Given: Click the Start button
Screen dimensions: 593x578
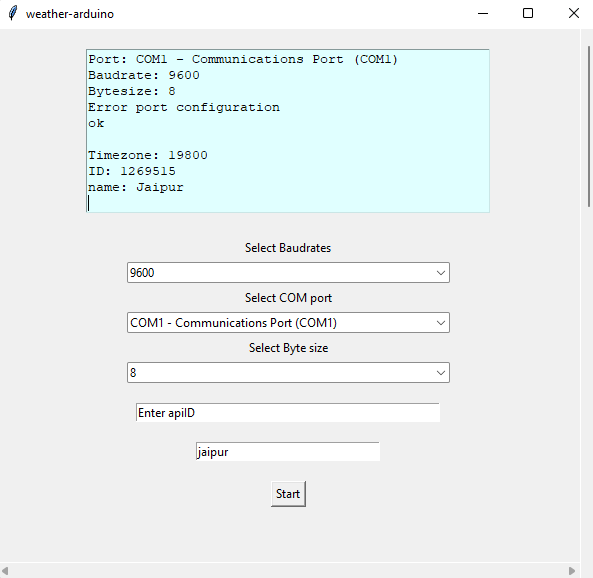Looking at the screenshot, I should (288, 494).
